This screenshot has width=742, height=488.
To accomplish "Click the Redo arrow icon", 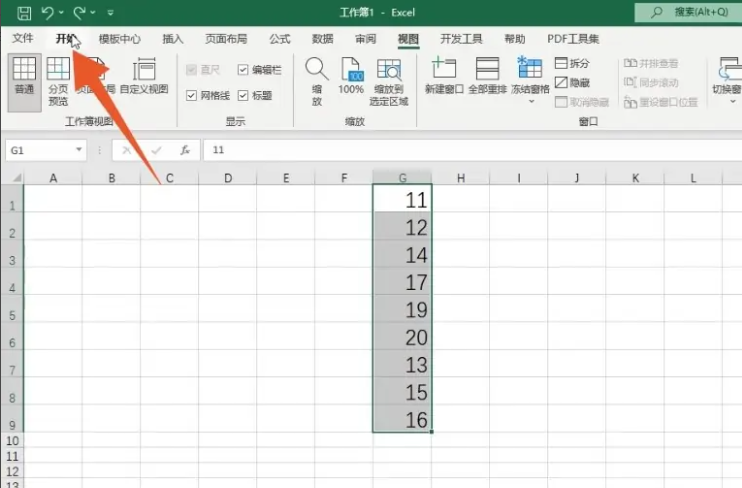I will [80, 13].
